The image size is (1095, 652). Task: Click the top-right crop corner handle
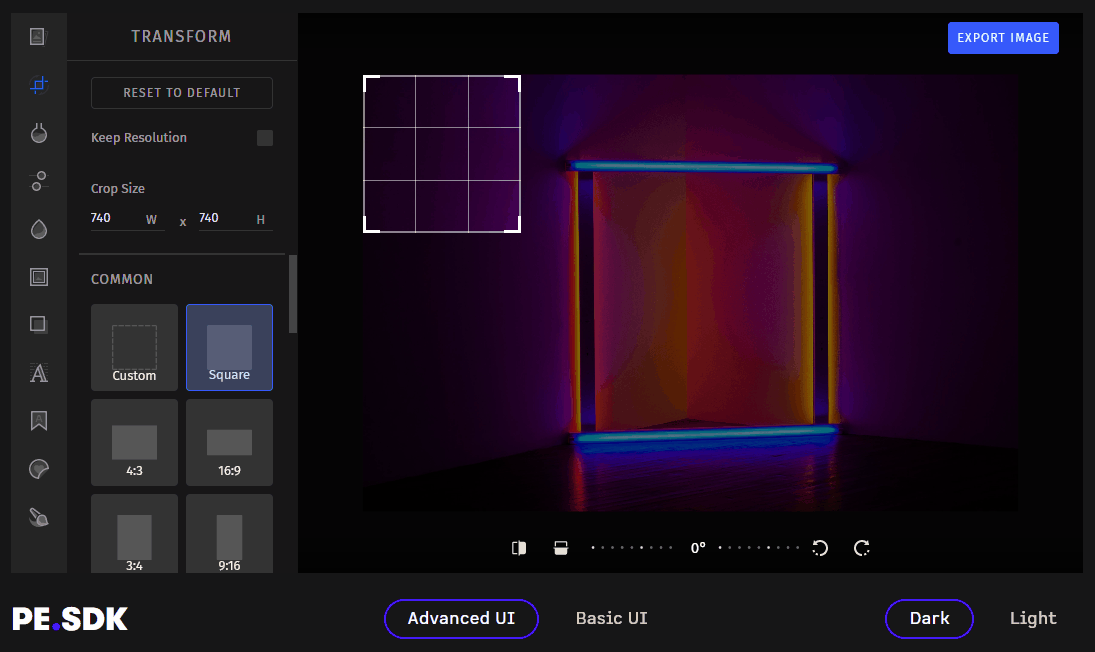[x=515, y=82]
